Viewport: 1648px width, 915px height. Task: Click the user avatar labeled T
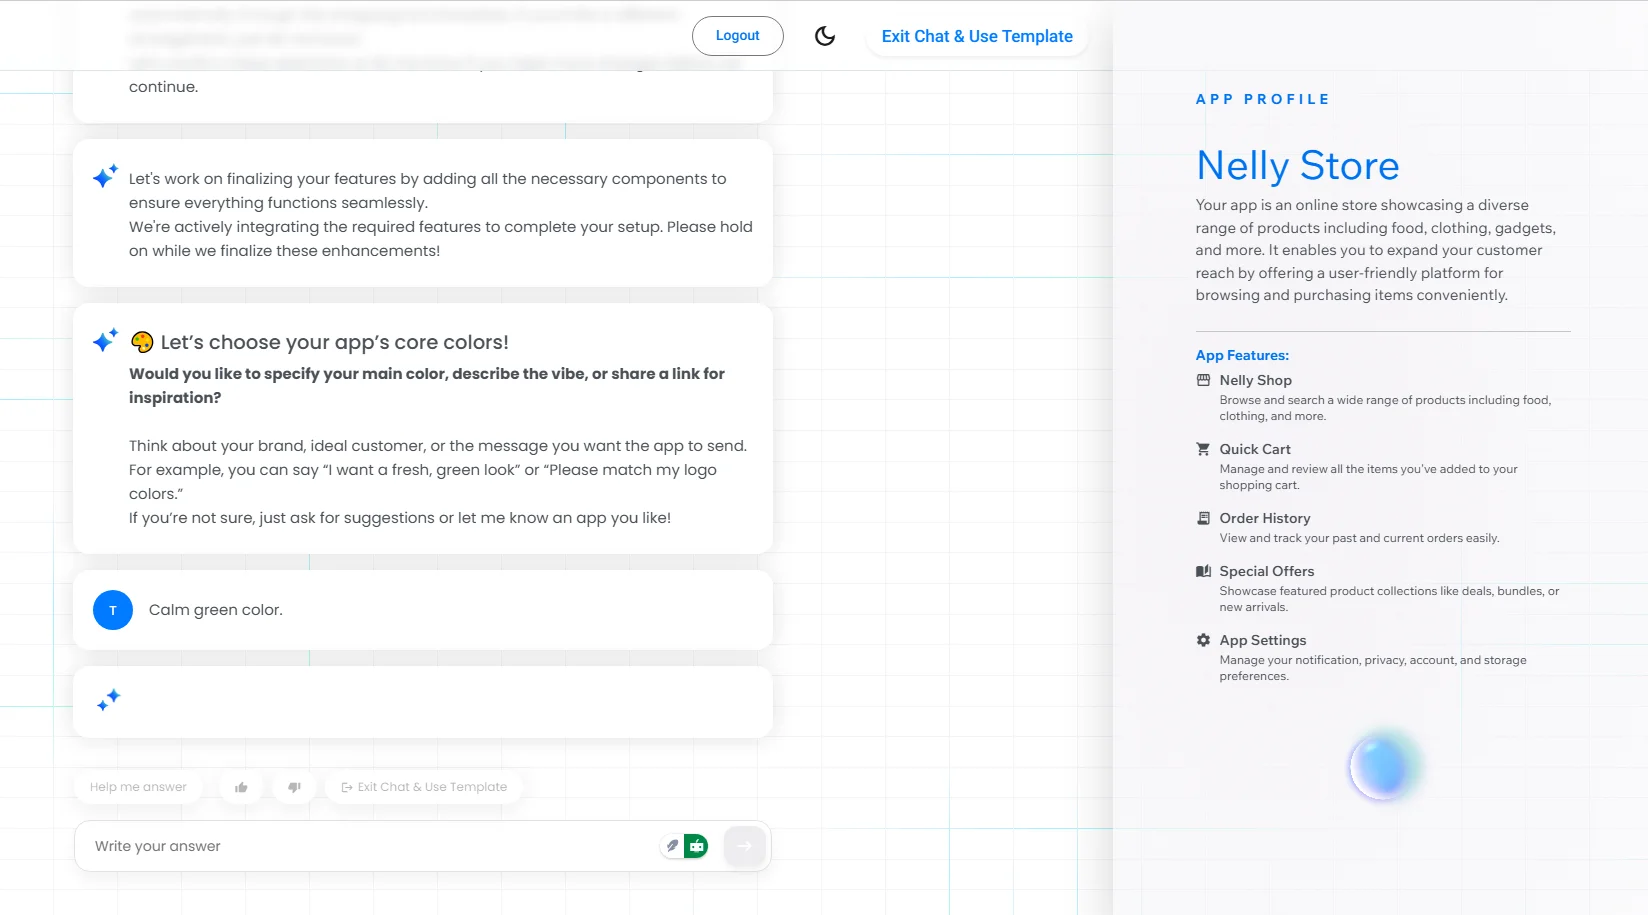click(x=113, y=610)
